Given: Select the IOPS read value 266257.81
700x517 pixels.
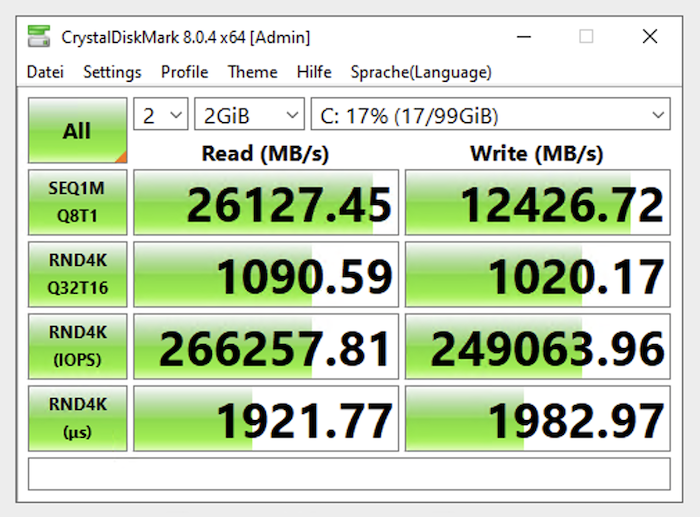Looking at the screenshot, I should pyautogui.click(x=266, y=346).
